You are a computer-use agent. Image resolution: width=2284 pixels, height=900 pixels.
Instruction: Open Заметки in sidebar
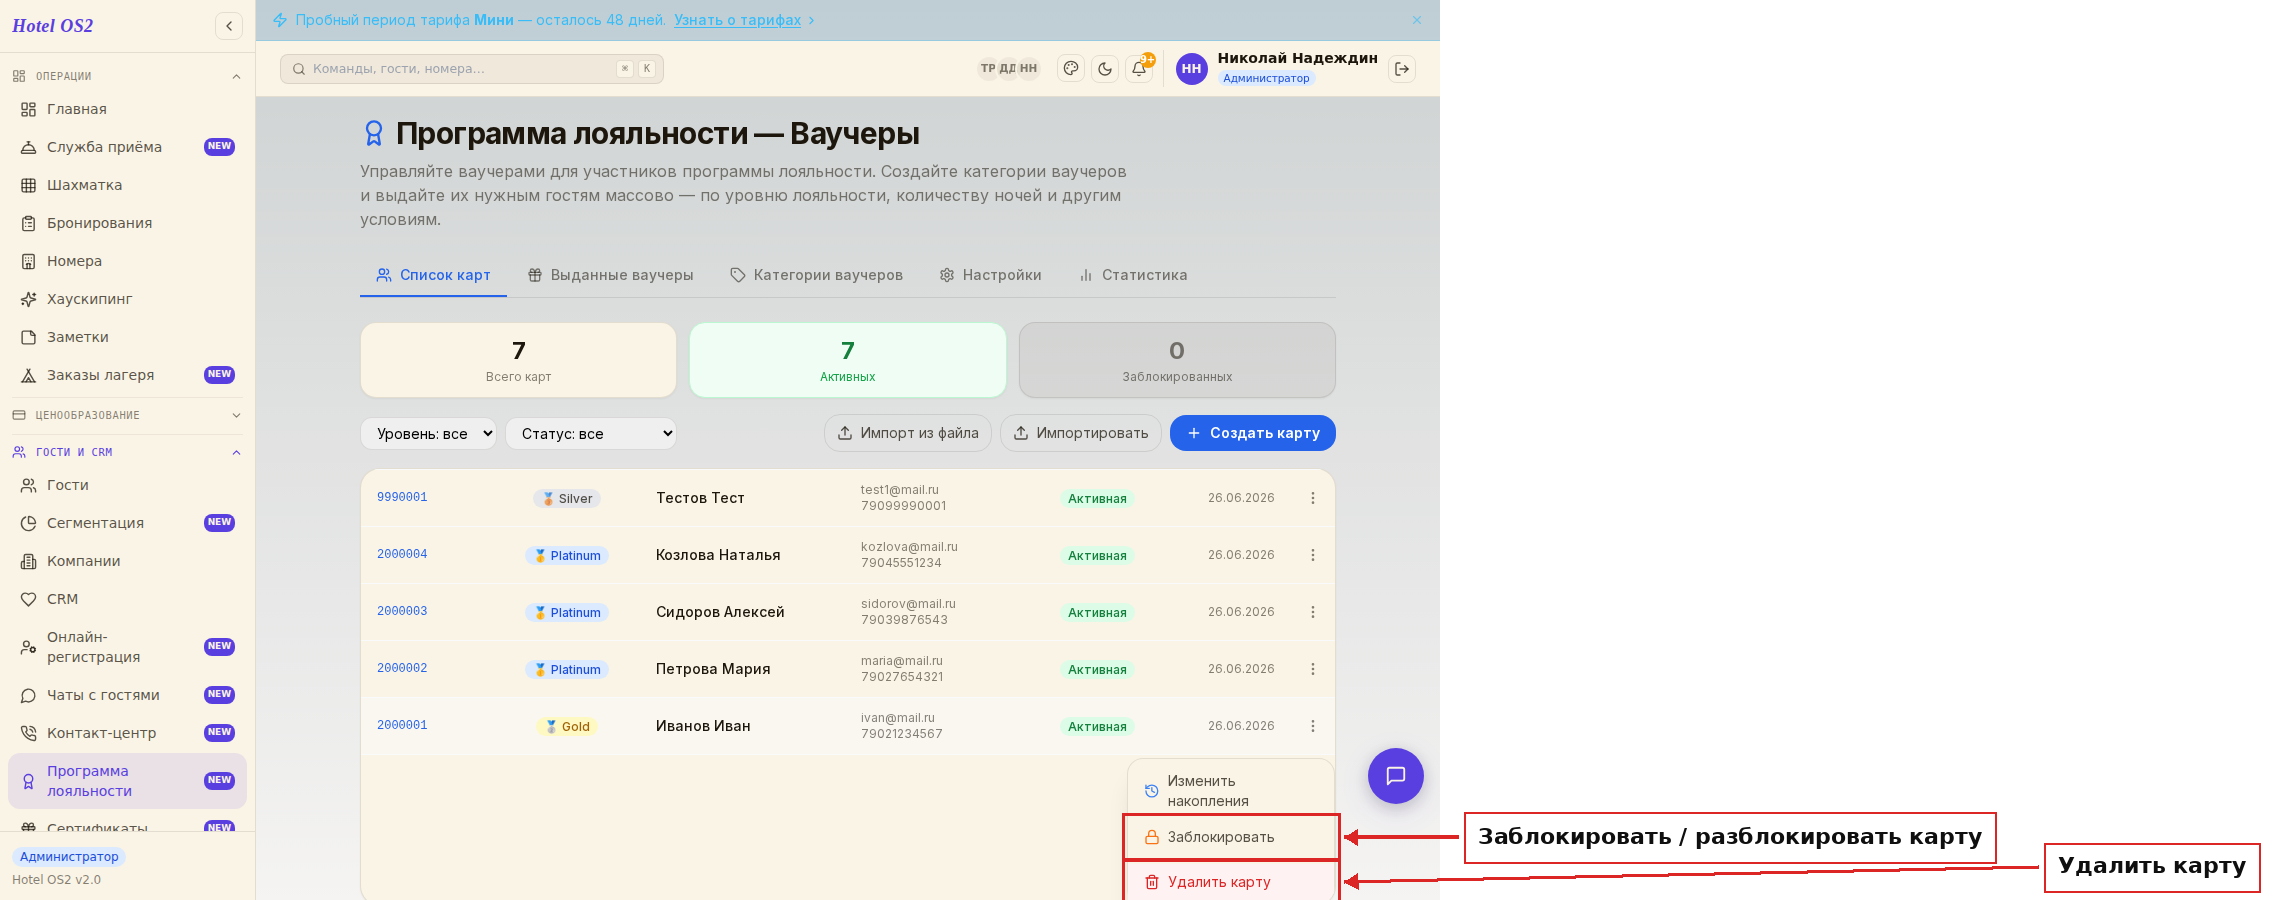click(127, 337)
